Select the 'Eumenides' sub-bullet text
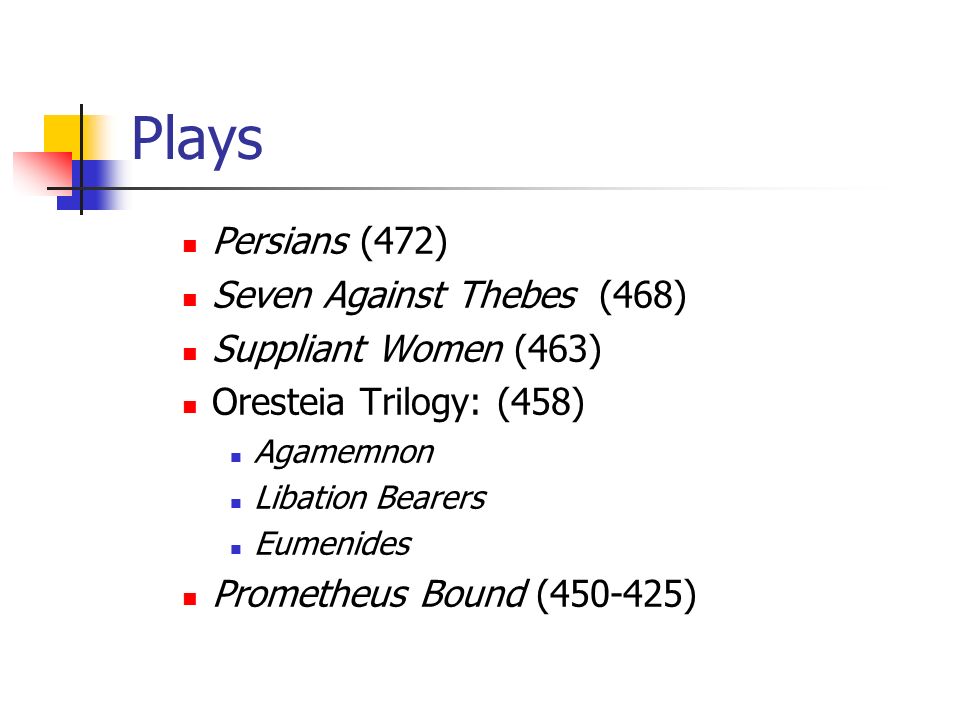This screenshot has height=720, width=960. (333, 544)
